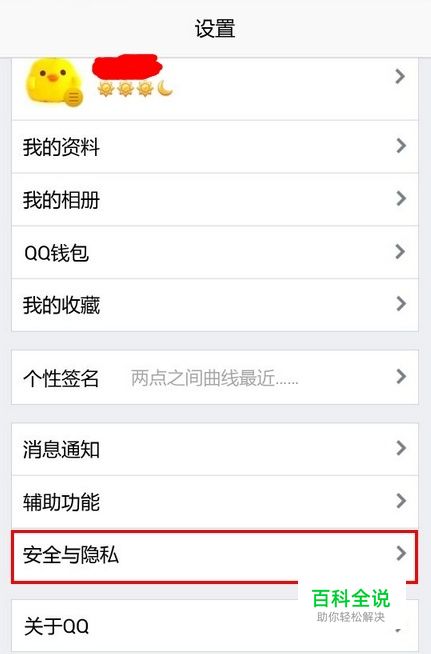
Task: Click the sun and moon level icons
Action: click(x=135, y=89)
